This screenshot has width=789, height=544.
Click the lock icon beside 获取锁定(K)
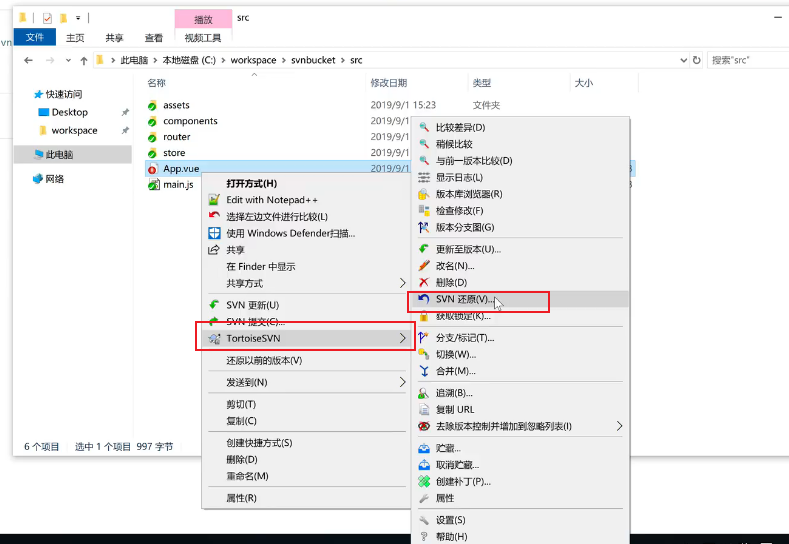[424, 316]
